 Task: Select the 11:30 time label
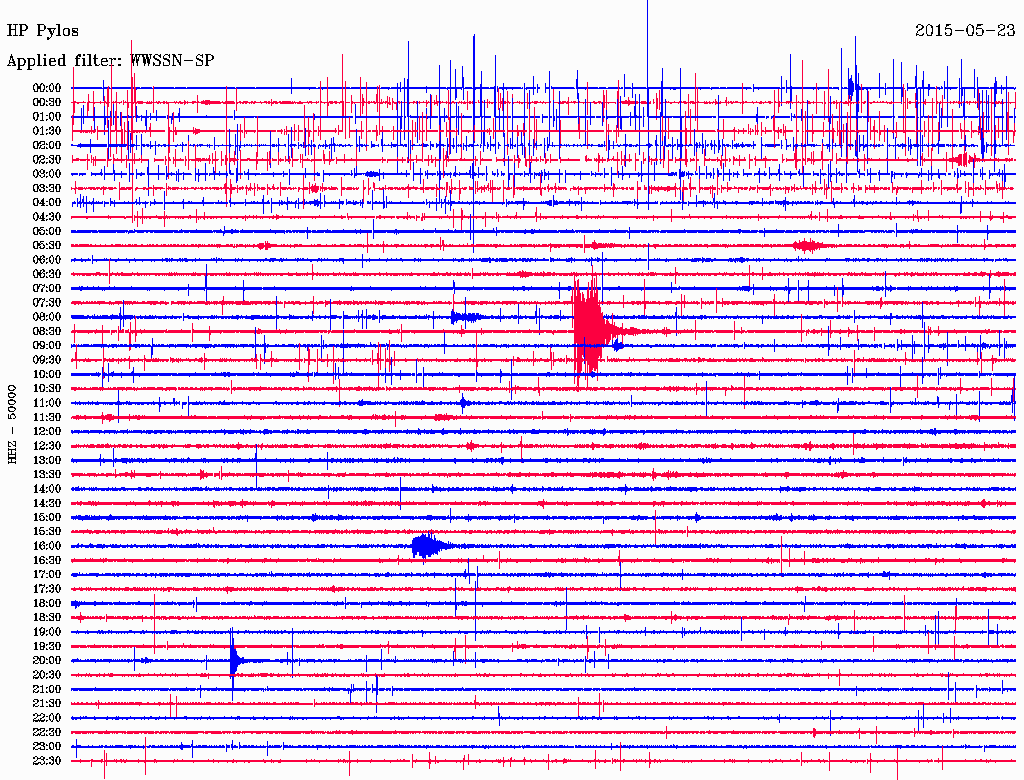tap(47, 417)
